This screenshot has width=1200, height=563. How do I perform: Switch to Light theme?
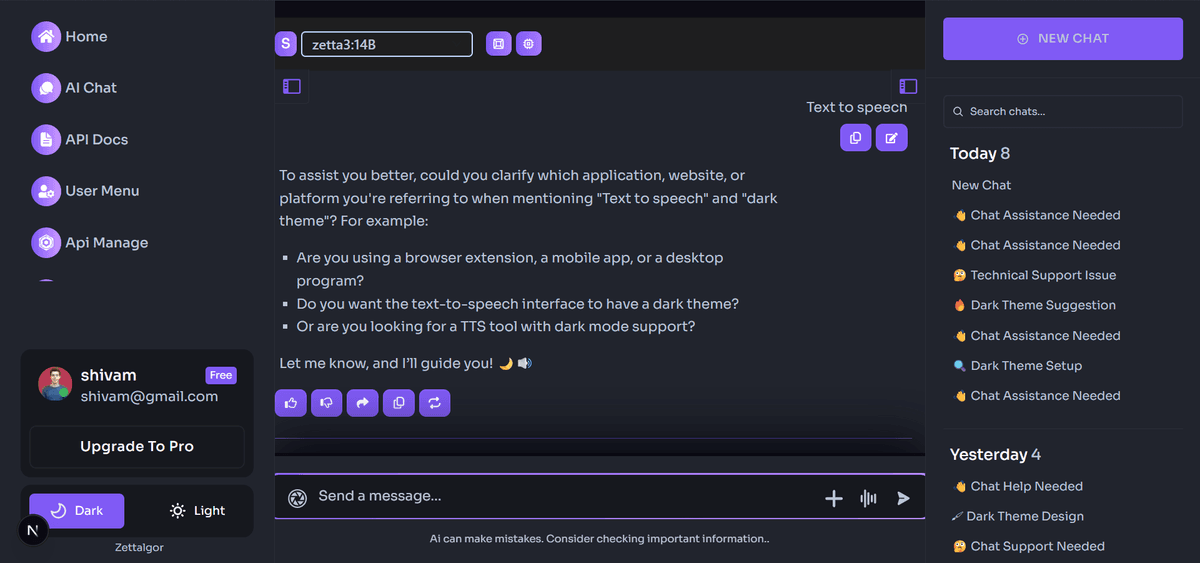[197, 511]
